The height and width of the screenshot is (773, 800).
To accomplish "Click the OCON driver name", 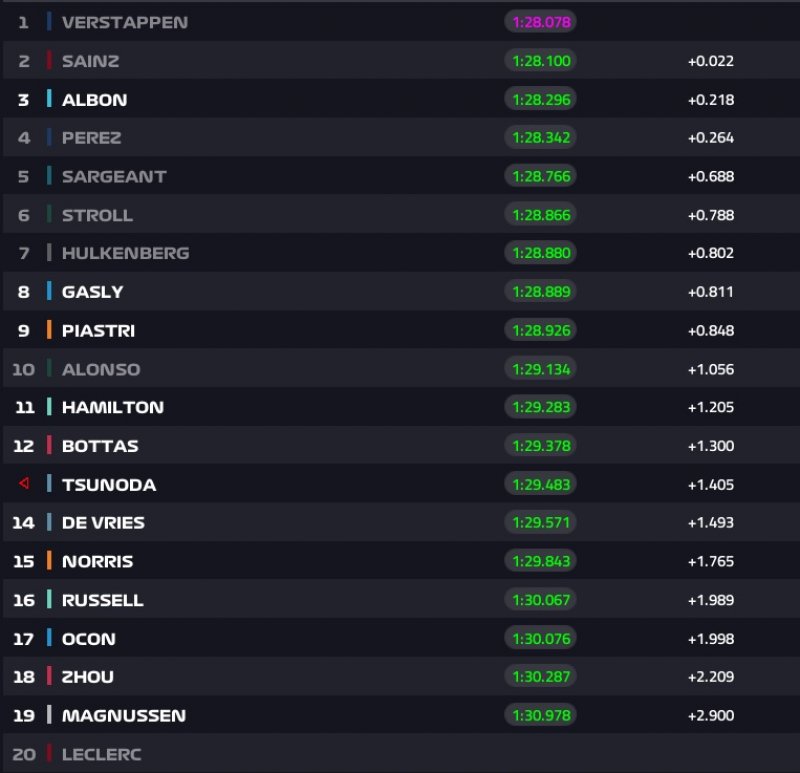I will 88,638.
